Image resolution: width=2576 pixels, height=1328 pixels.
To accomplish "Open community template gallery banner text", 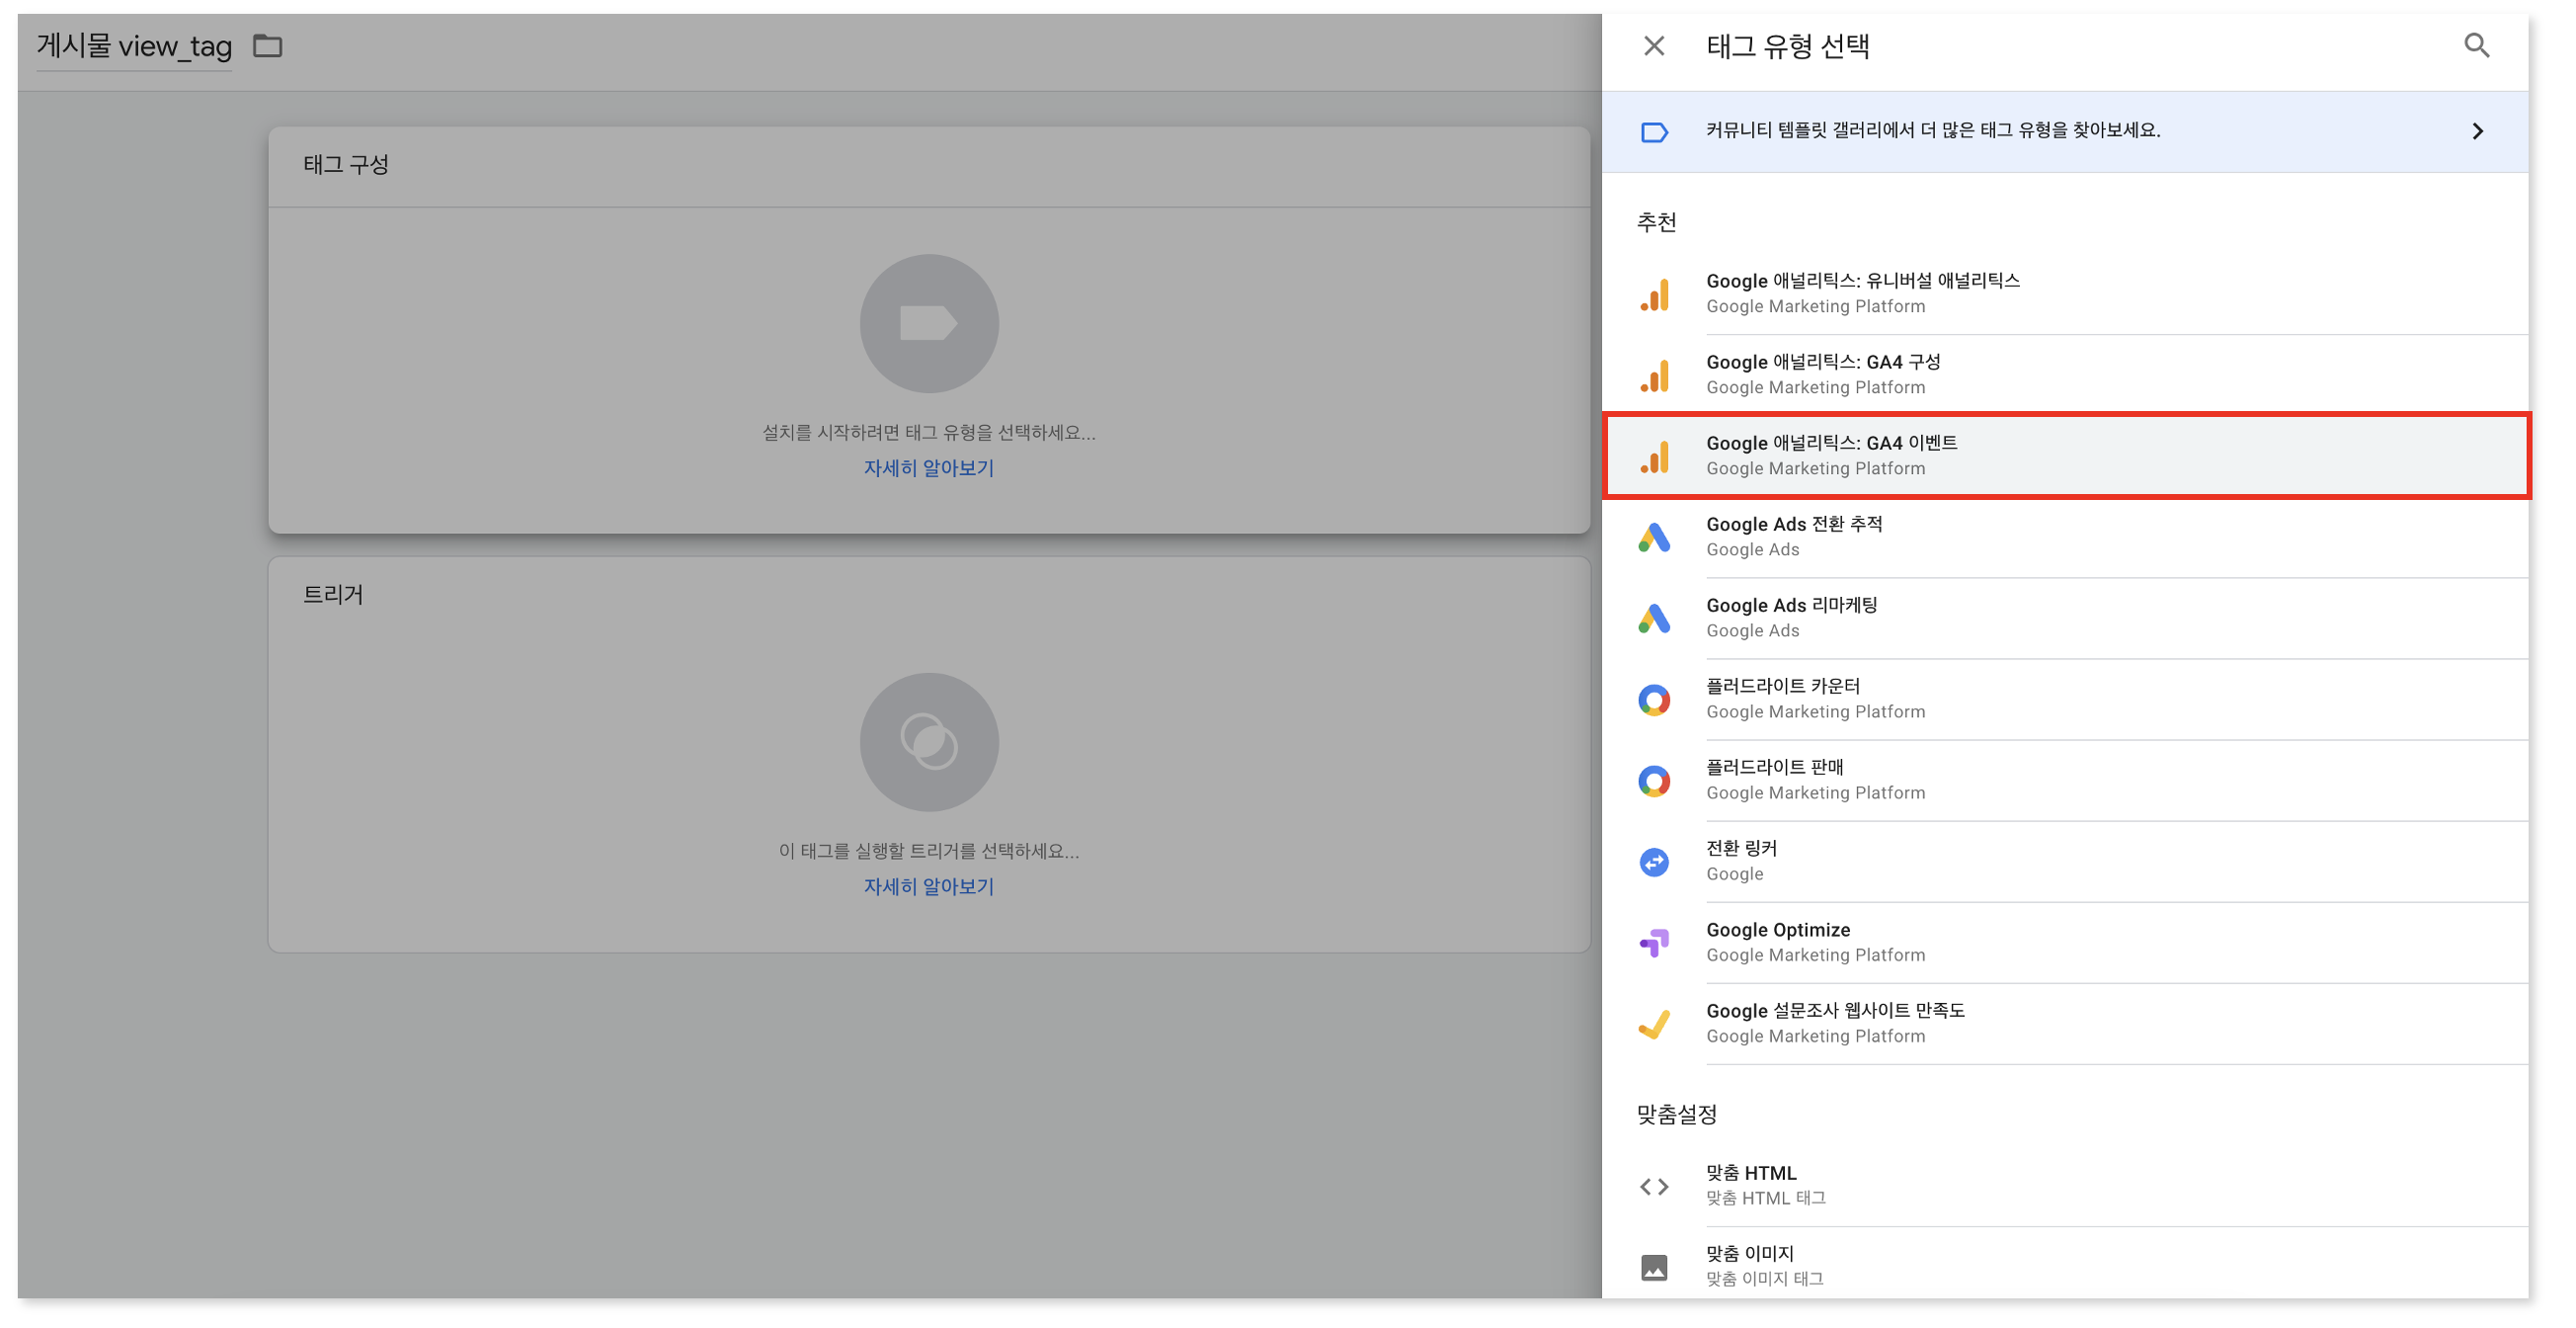I will coord(1932,131).
